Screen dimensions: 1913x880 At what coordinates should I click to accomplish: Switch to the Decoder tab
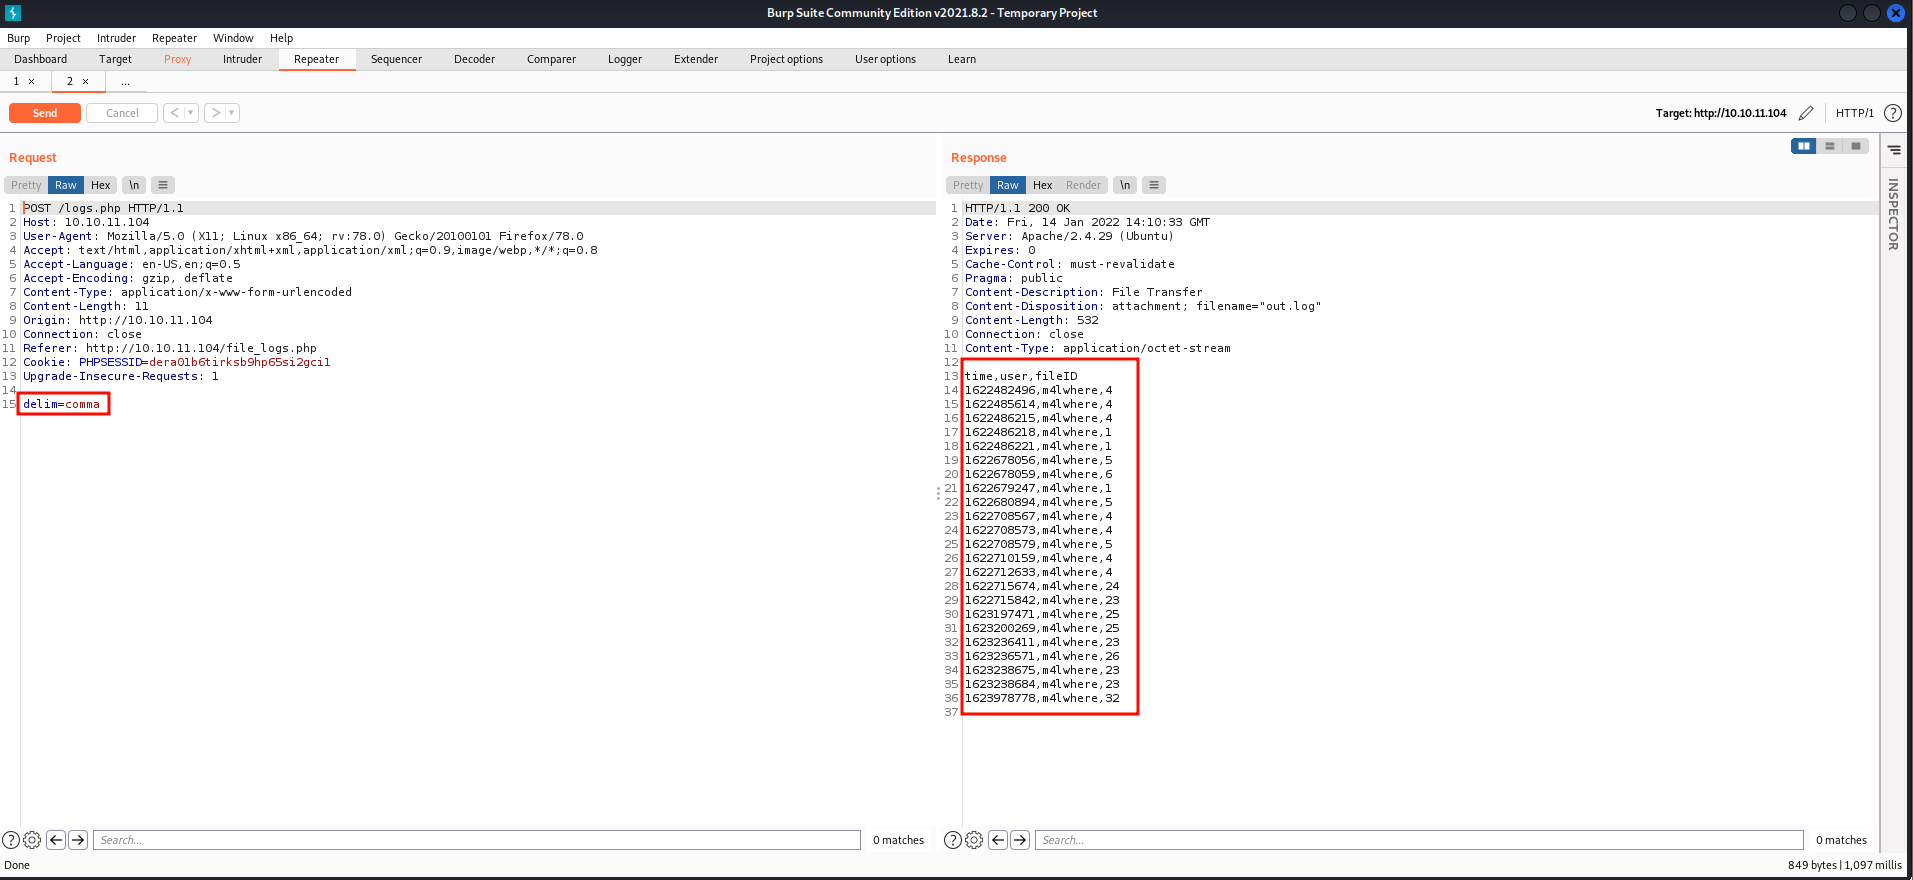(474, 59)
